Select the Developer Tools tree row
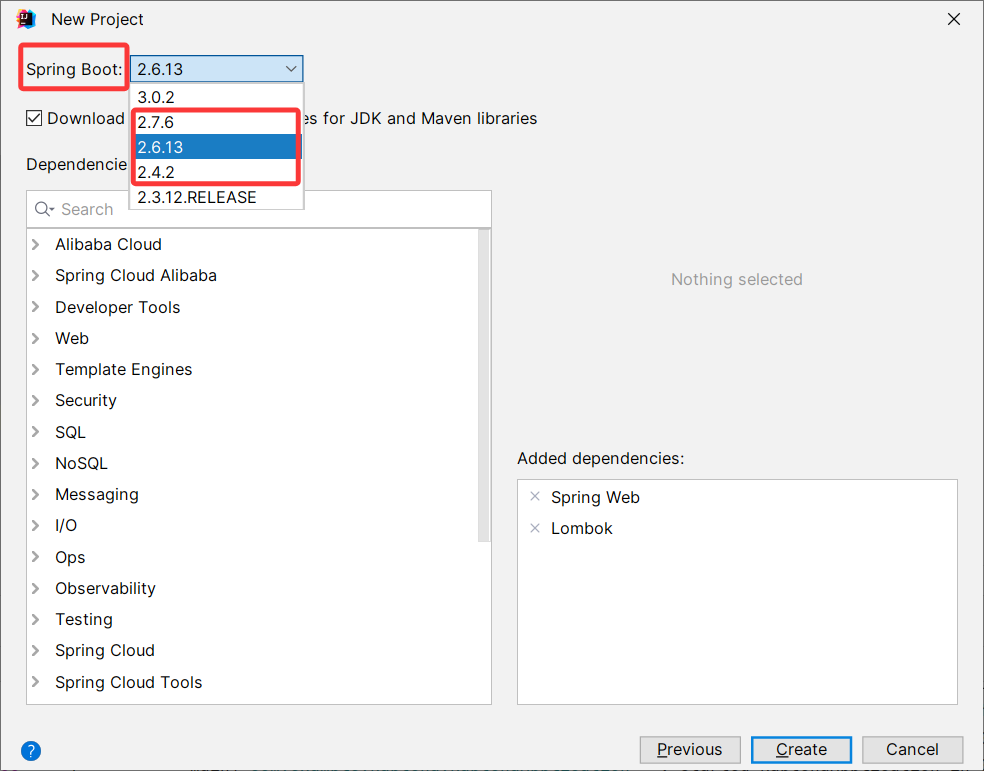This screenshot has height=771, width=984. tap(252, 307)
